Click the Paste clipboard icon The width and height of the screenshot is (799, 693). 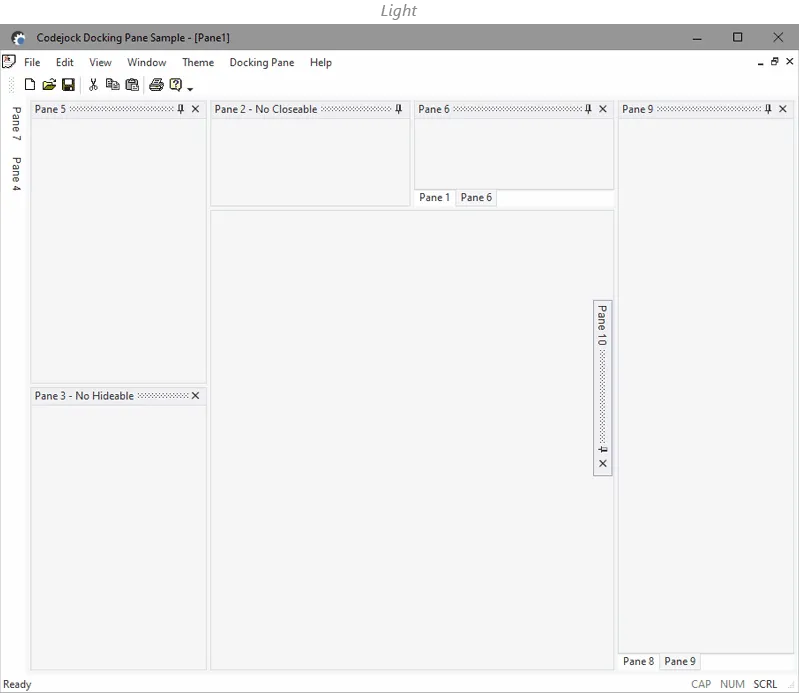(x=131, y=85)
